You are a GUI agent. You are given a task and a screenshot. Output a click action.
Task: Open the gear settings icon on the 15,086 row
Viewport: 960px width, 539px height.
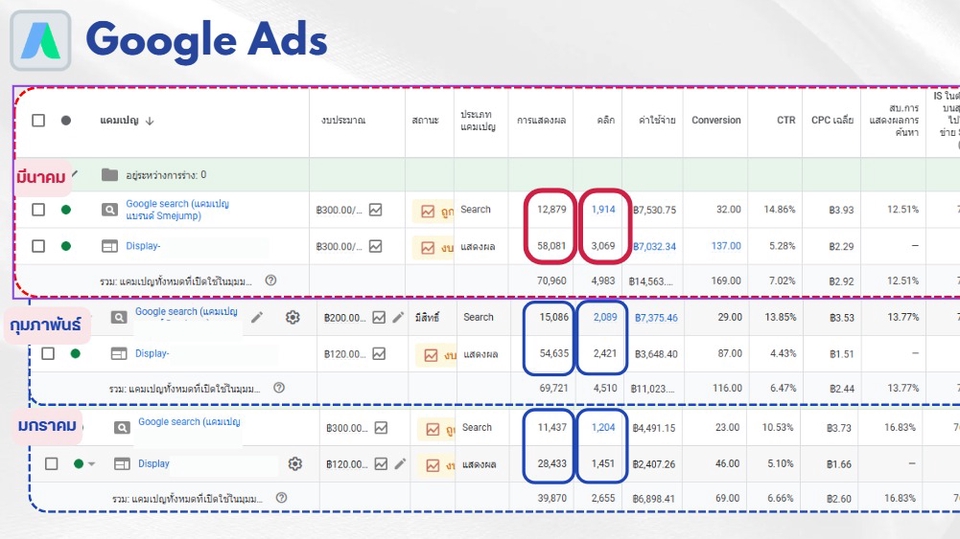click(293, 317)
